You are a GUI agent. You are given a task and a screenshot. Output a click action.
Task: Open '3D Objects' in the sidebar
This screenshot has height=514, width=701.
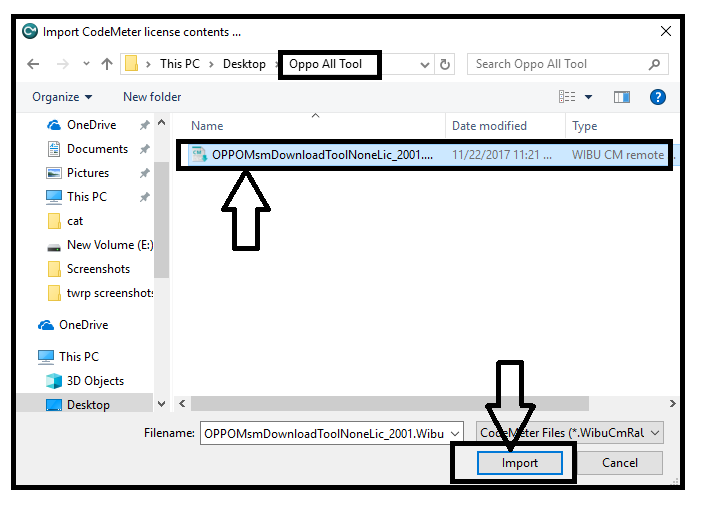click(x=95, y=381)
